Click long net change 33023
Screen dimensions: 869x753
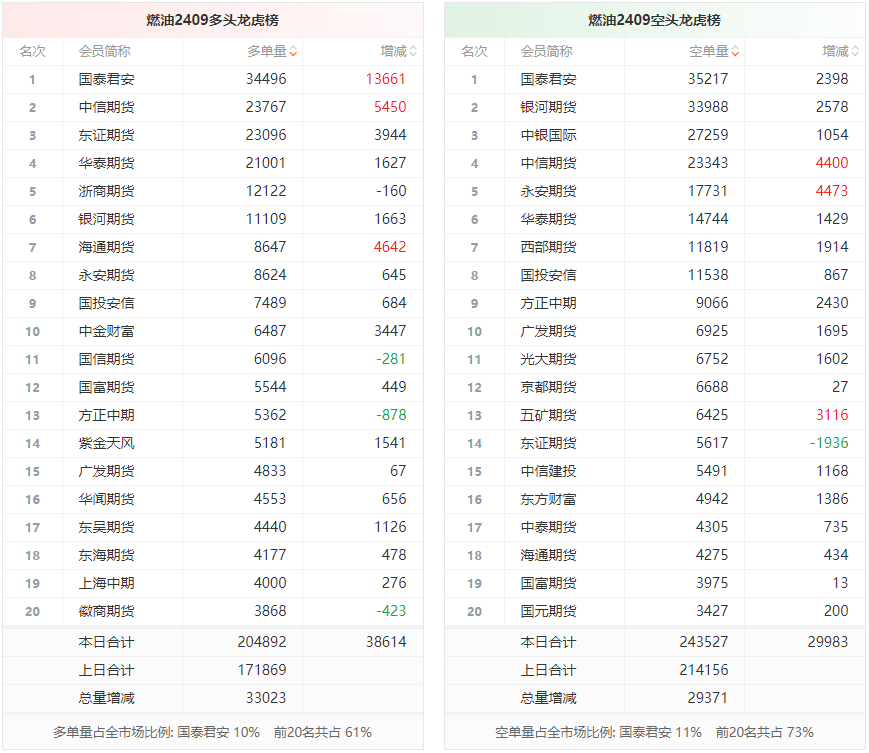pos(266,698)
